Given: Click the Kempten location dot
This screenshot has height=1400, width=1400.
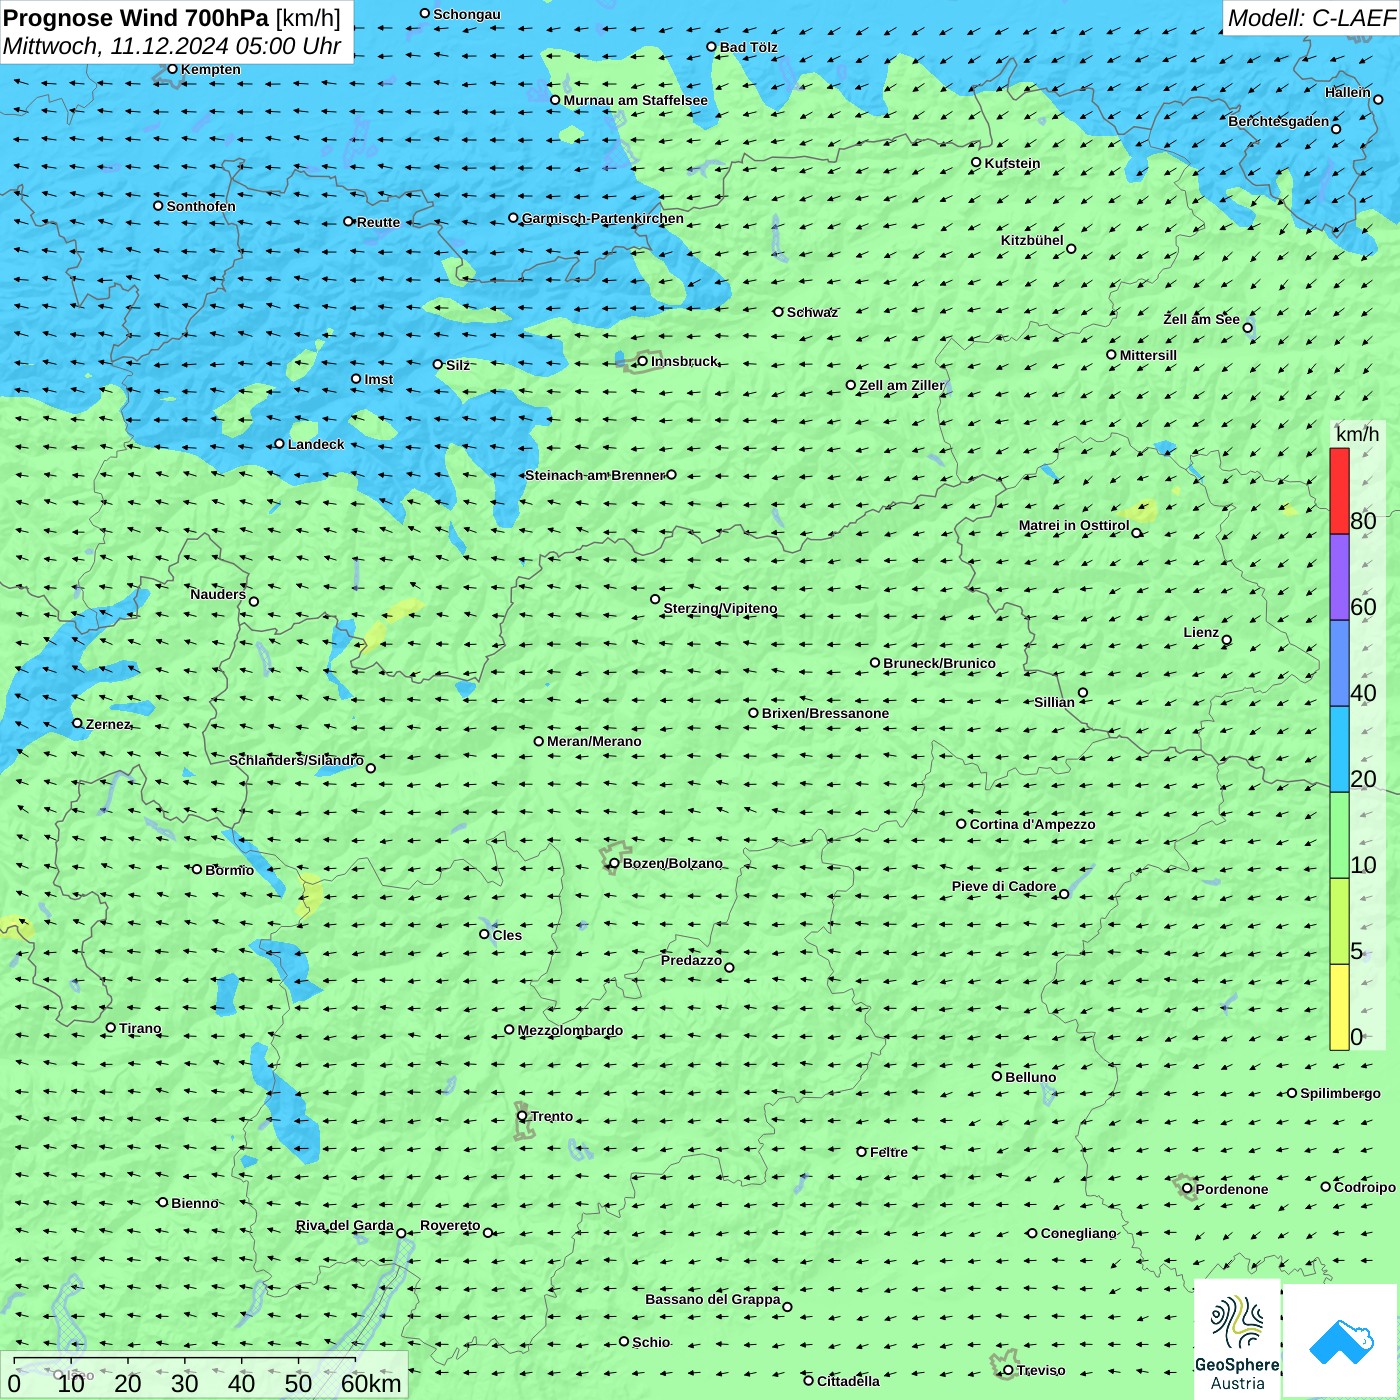Looking at the screenshot, I should click(x=172, y=69).
